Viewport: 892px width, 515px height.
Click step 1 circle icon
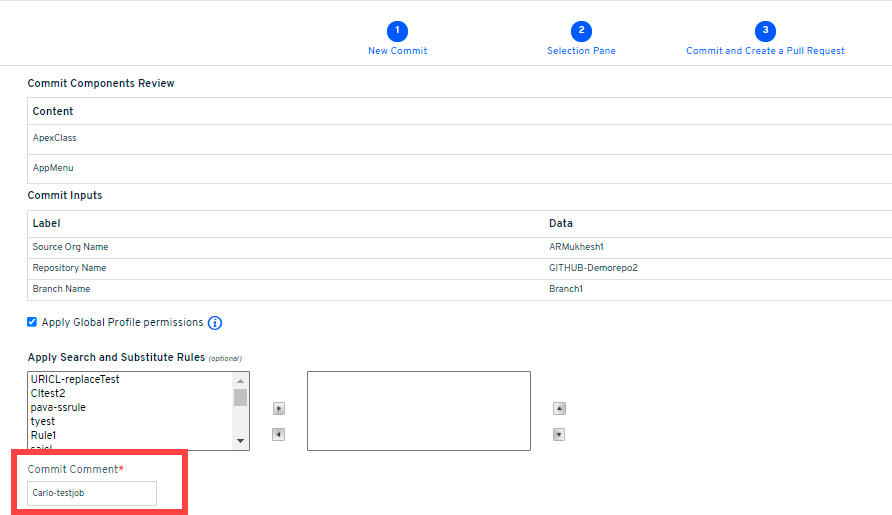[397, 31]
